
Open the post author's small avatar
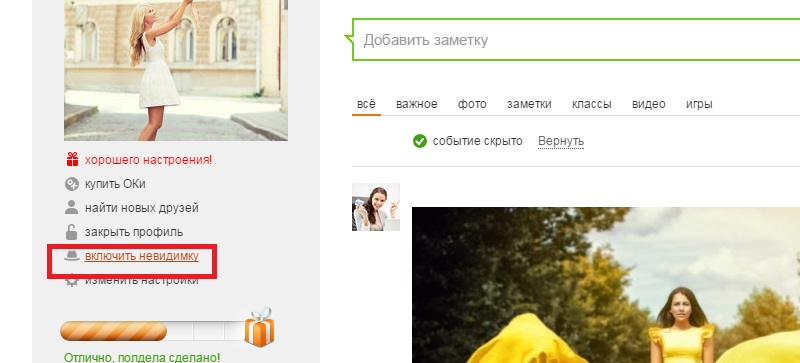(376, 207)
